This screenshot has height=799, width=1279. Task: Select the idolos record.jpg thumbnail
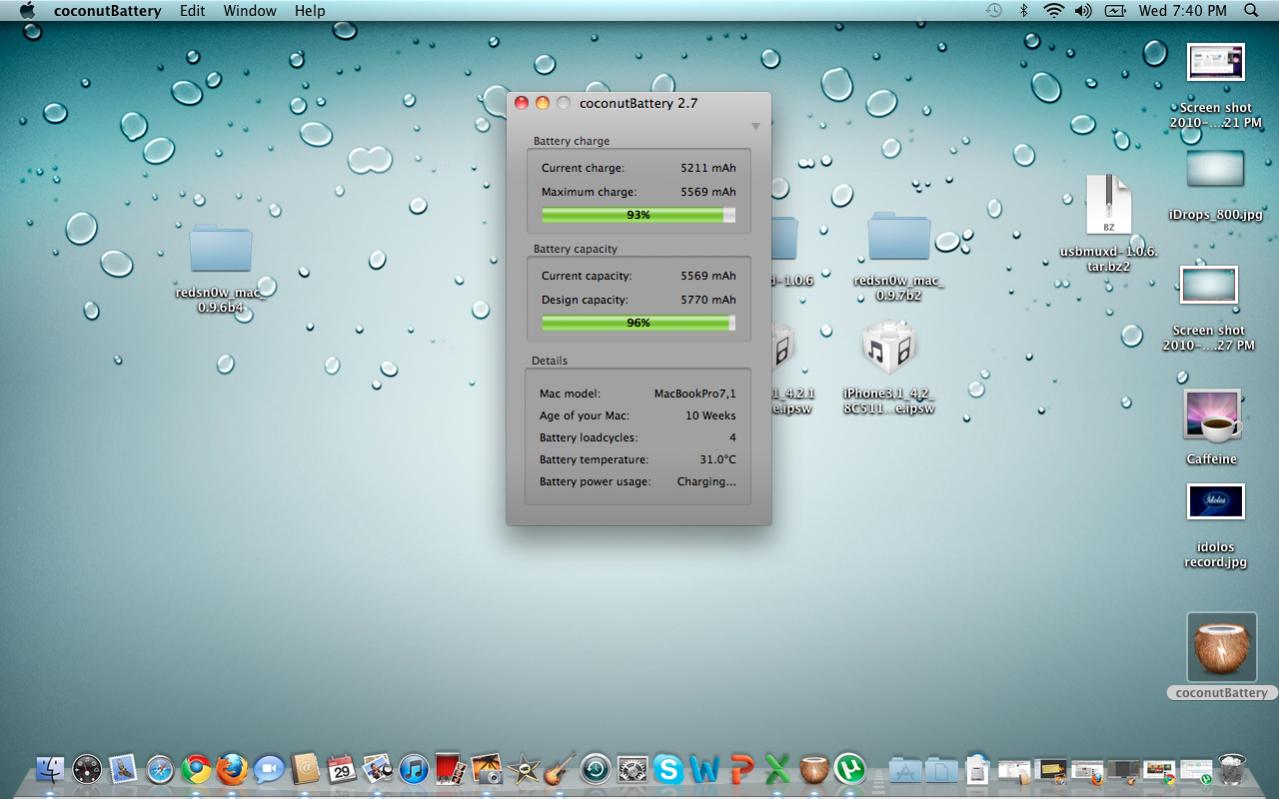[x=1215, y=502]
